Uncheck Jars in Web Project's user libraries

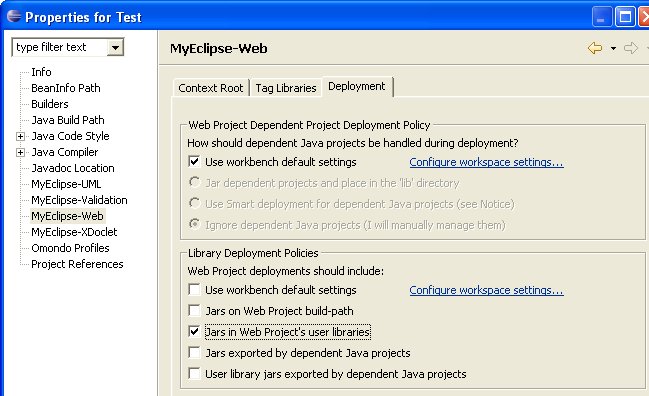(194, 331)
